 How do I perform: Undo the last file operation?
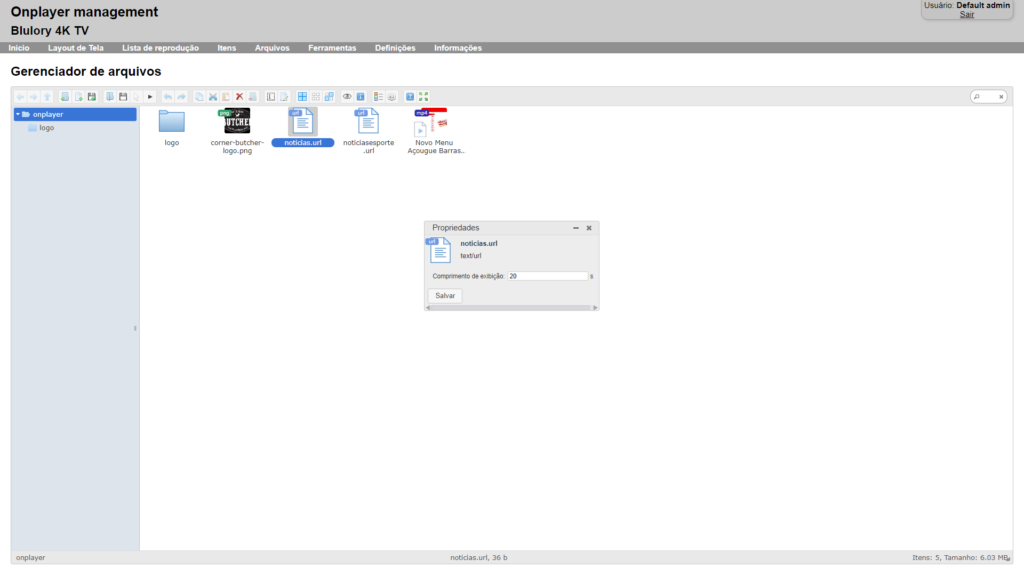coord(168,97)
